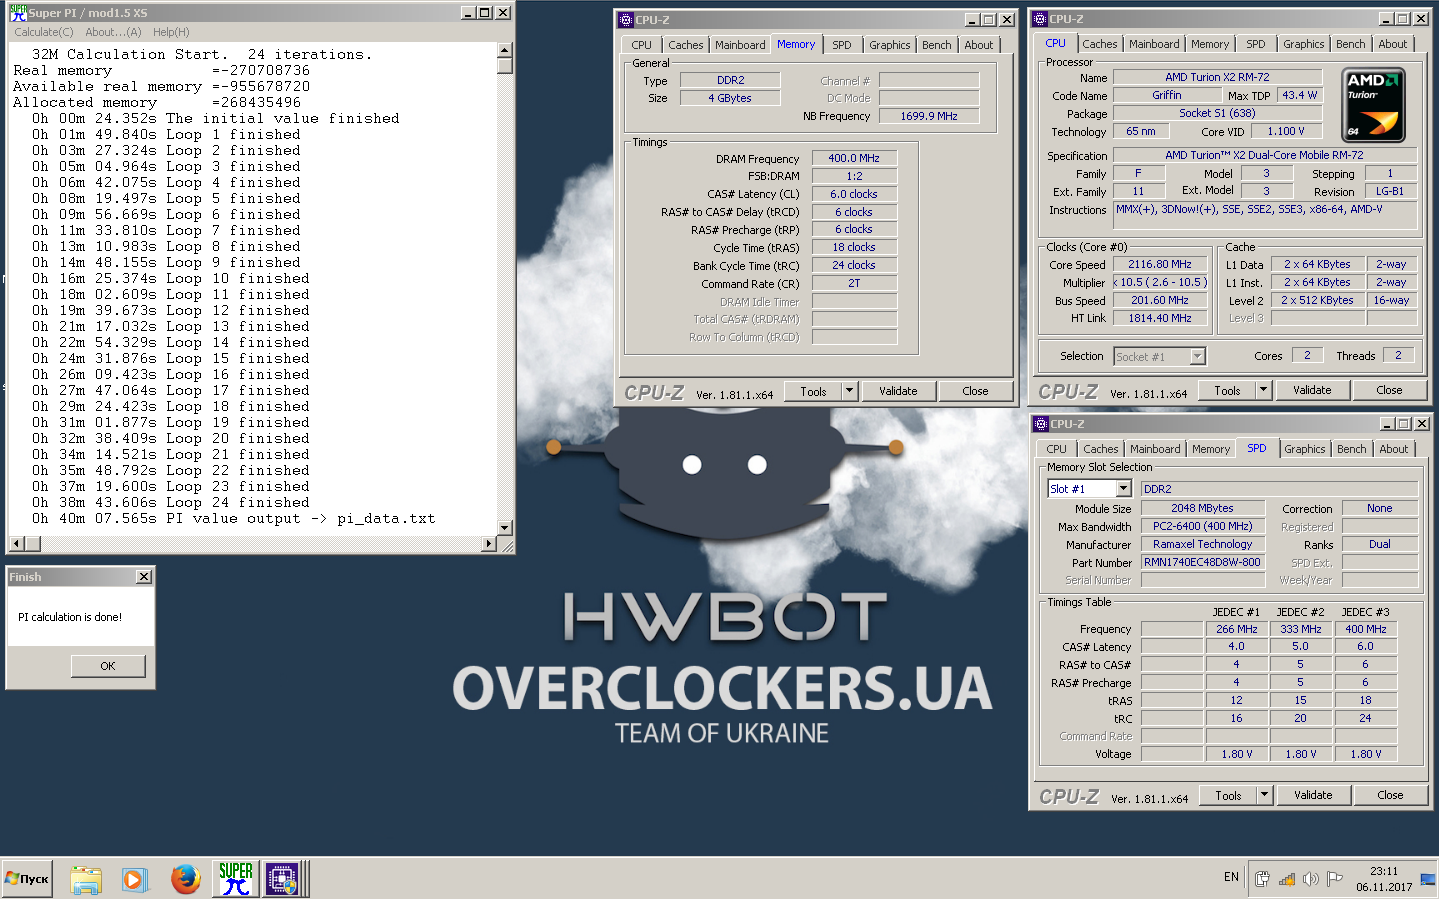Open Graphics tab in SPD window
The image size is (1439, 899).
[1305, 449]
